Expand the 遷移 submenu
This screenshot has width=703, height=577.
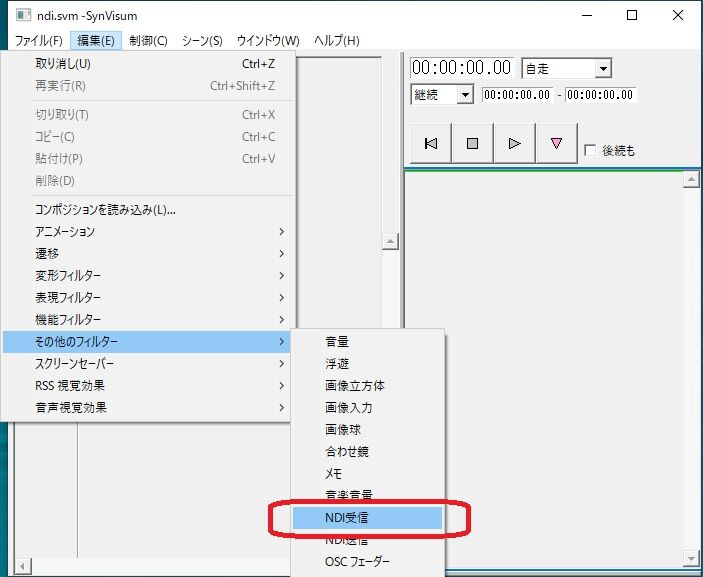coord(148,253)
